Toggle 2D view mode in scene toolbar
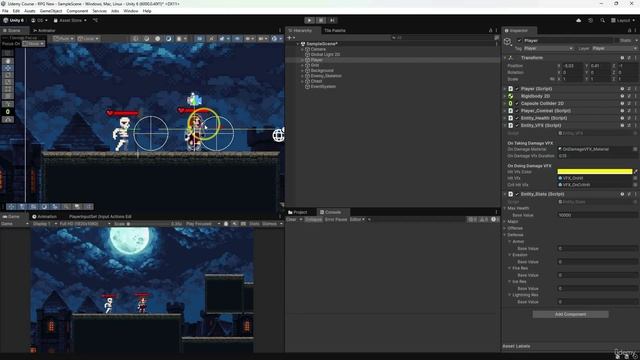This screenshot has width=640, height=360. [x=200, y=39]
